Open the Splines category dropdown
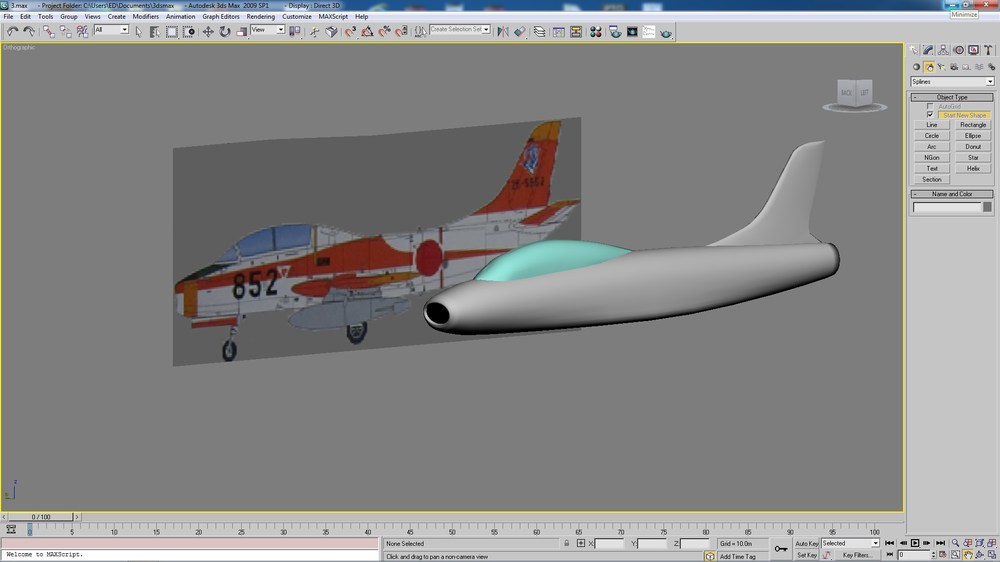 click(x=952, y=82)
